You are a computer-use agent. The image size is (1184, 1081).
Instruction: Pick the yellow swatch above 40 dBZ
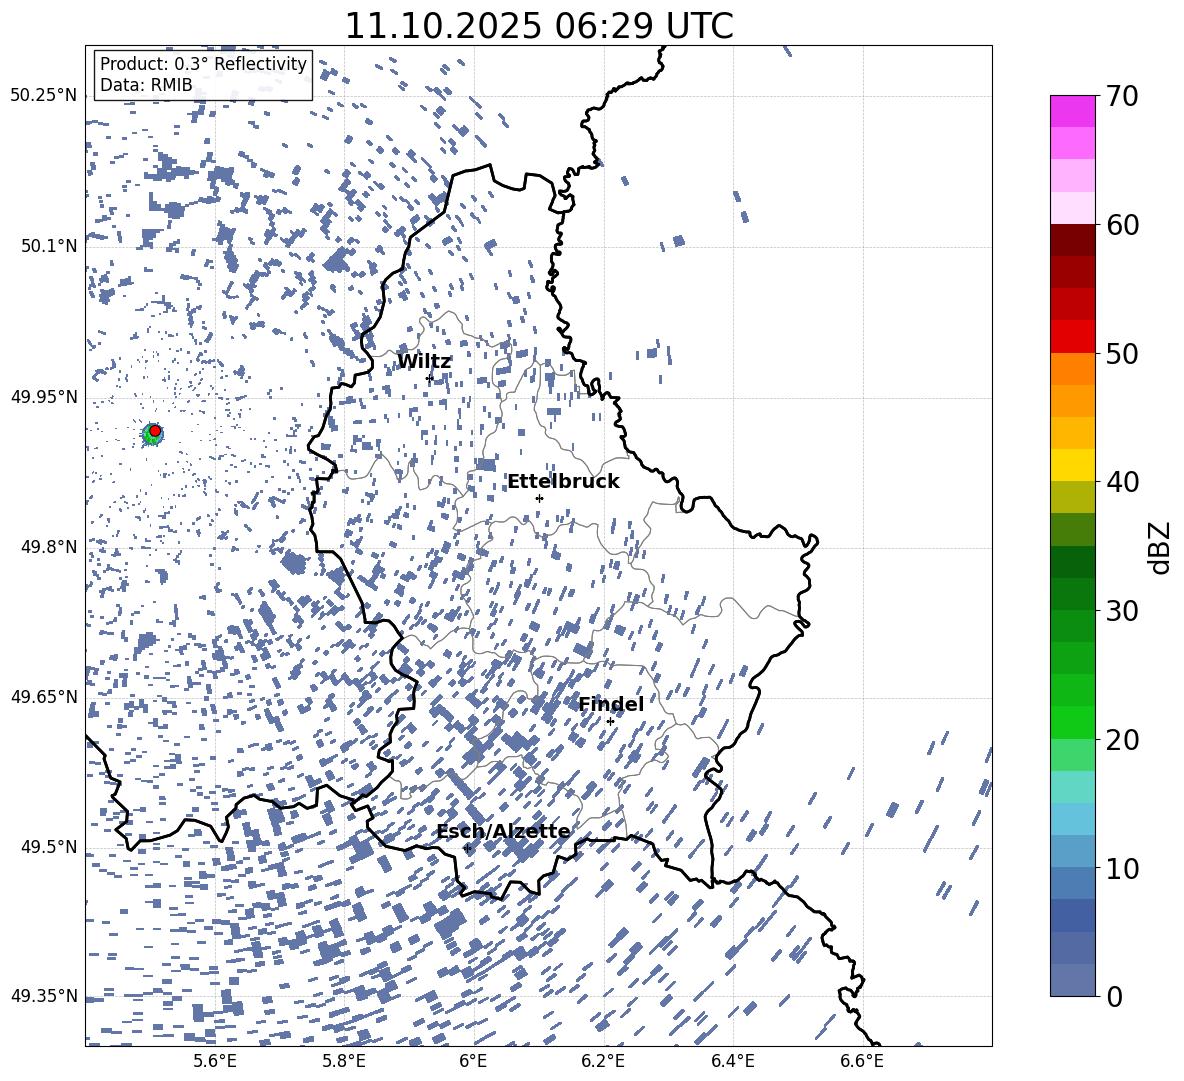[1072, 465]
